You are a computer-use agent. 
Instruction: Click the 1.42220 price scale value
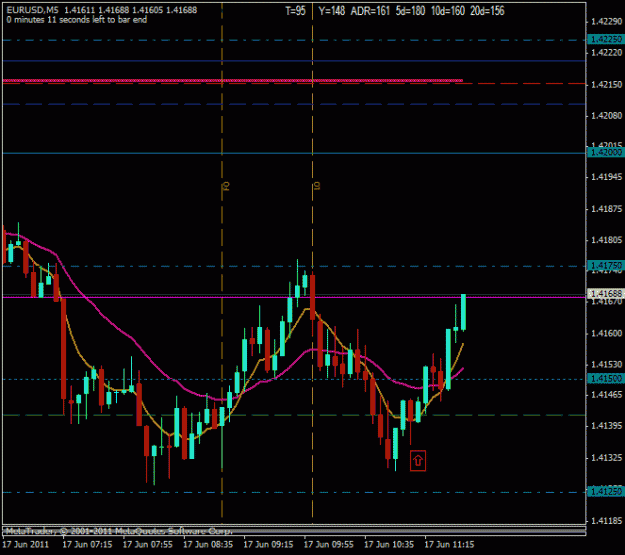pos(606,53)
